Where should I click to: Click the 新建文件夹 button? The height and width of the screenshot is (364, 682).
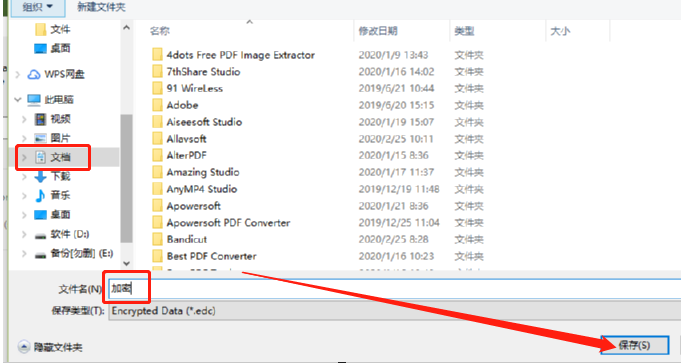(101, 7)
